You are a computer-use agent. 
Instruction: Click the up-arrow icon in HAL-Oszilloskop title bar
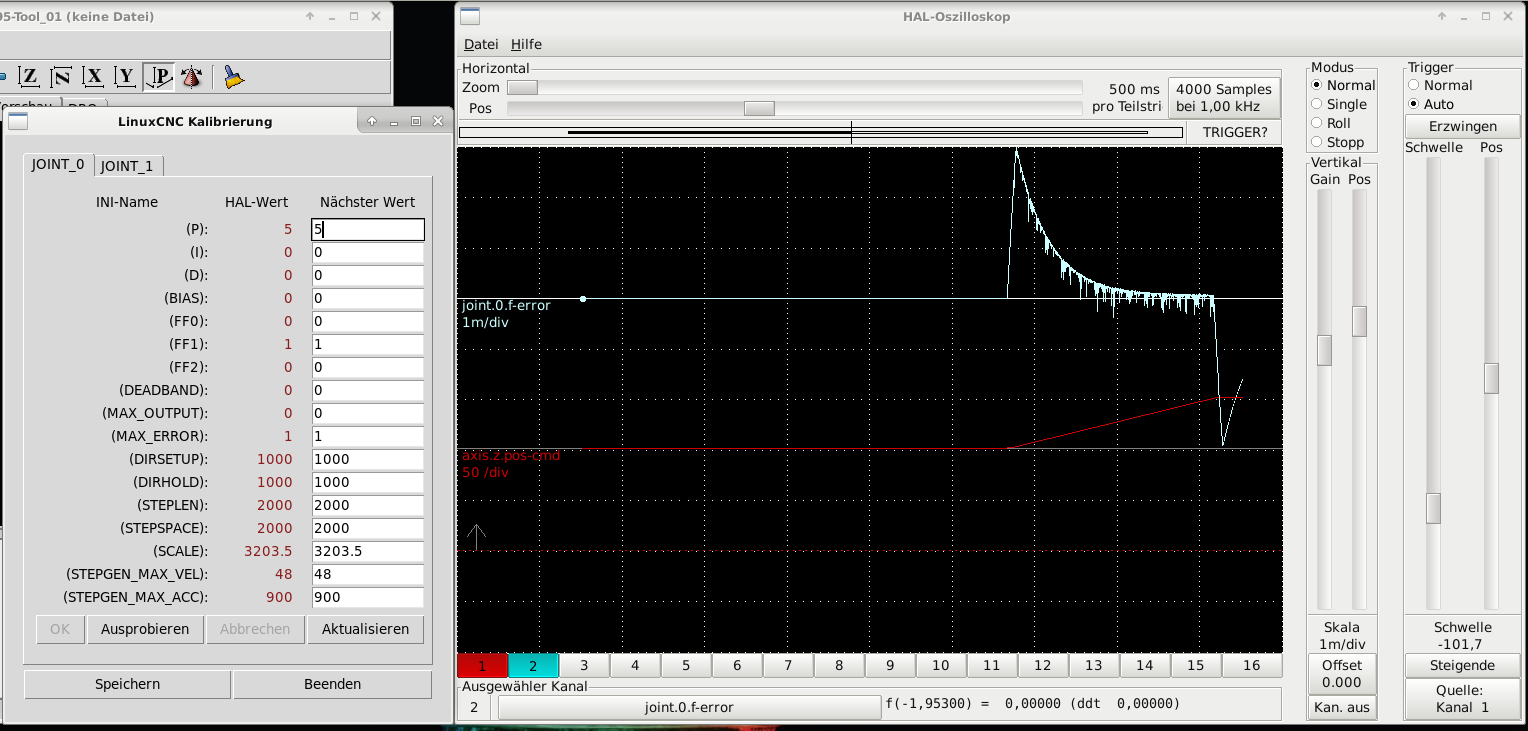coord(1442,16)
